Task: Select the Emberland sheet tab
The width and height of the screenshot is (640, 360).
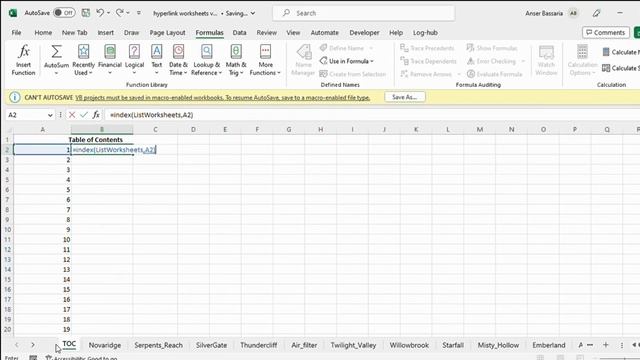Action: pyautogui.click(x=549, y=345)
